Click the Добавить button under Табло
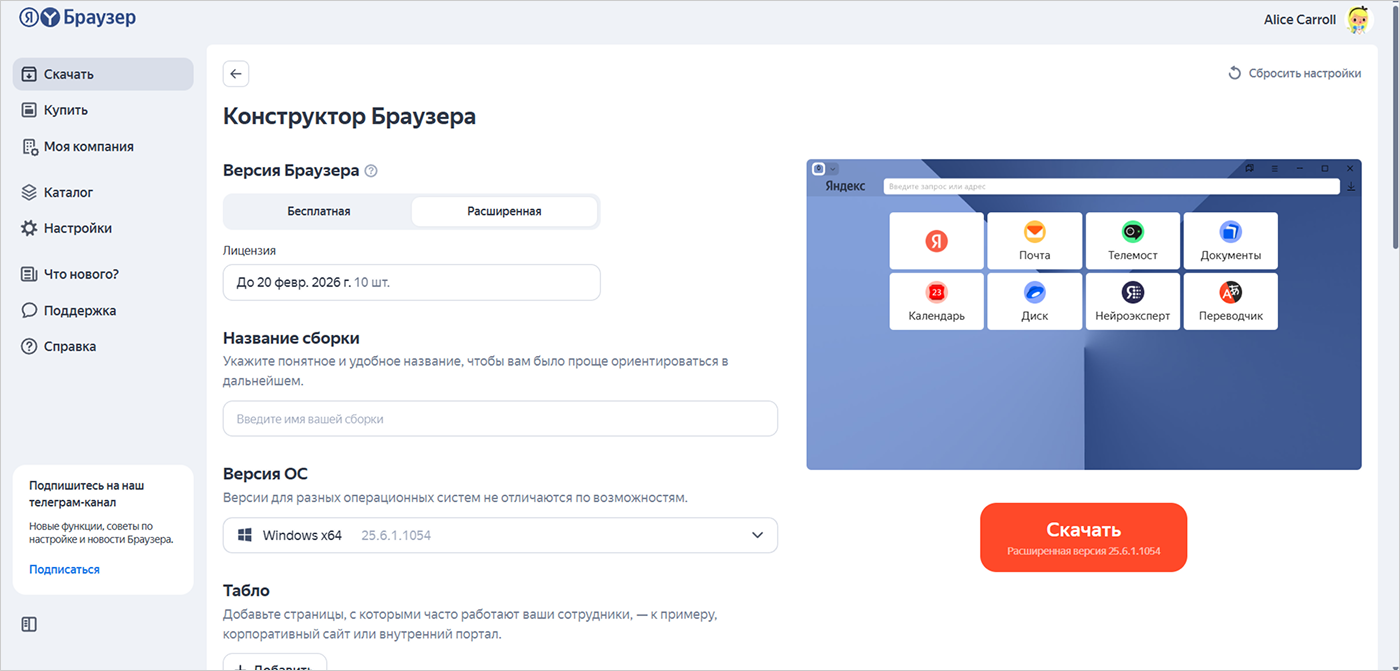 pos(275,662)
